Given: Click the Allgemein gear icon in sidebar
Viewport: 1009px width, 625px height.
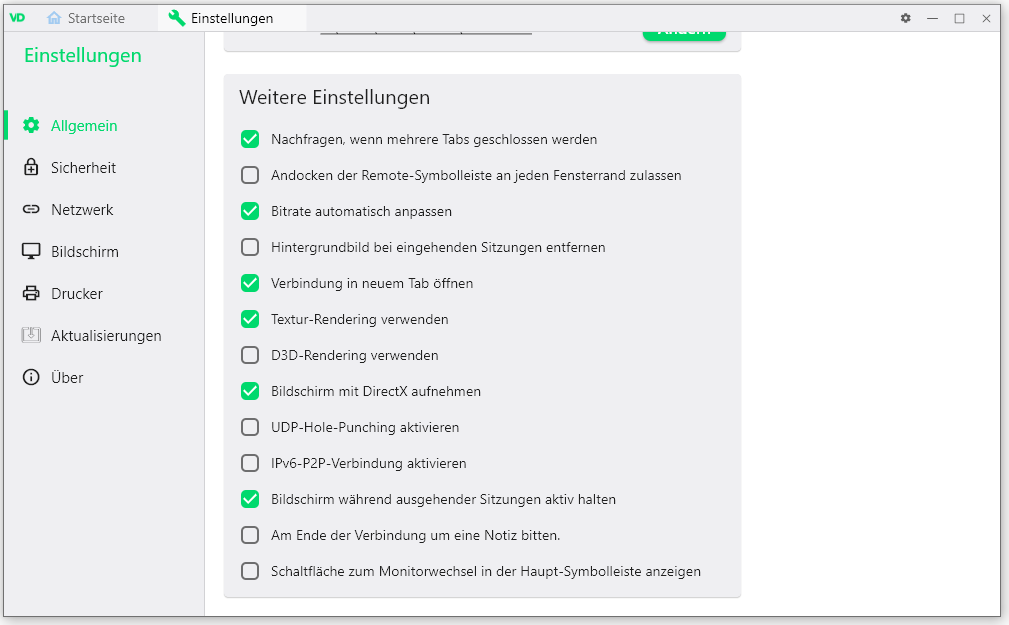Looking at the screenshot, I should 31,126.
